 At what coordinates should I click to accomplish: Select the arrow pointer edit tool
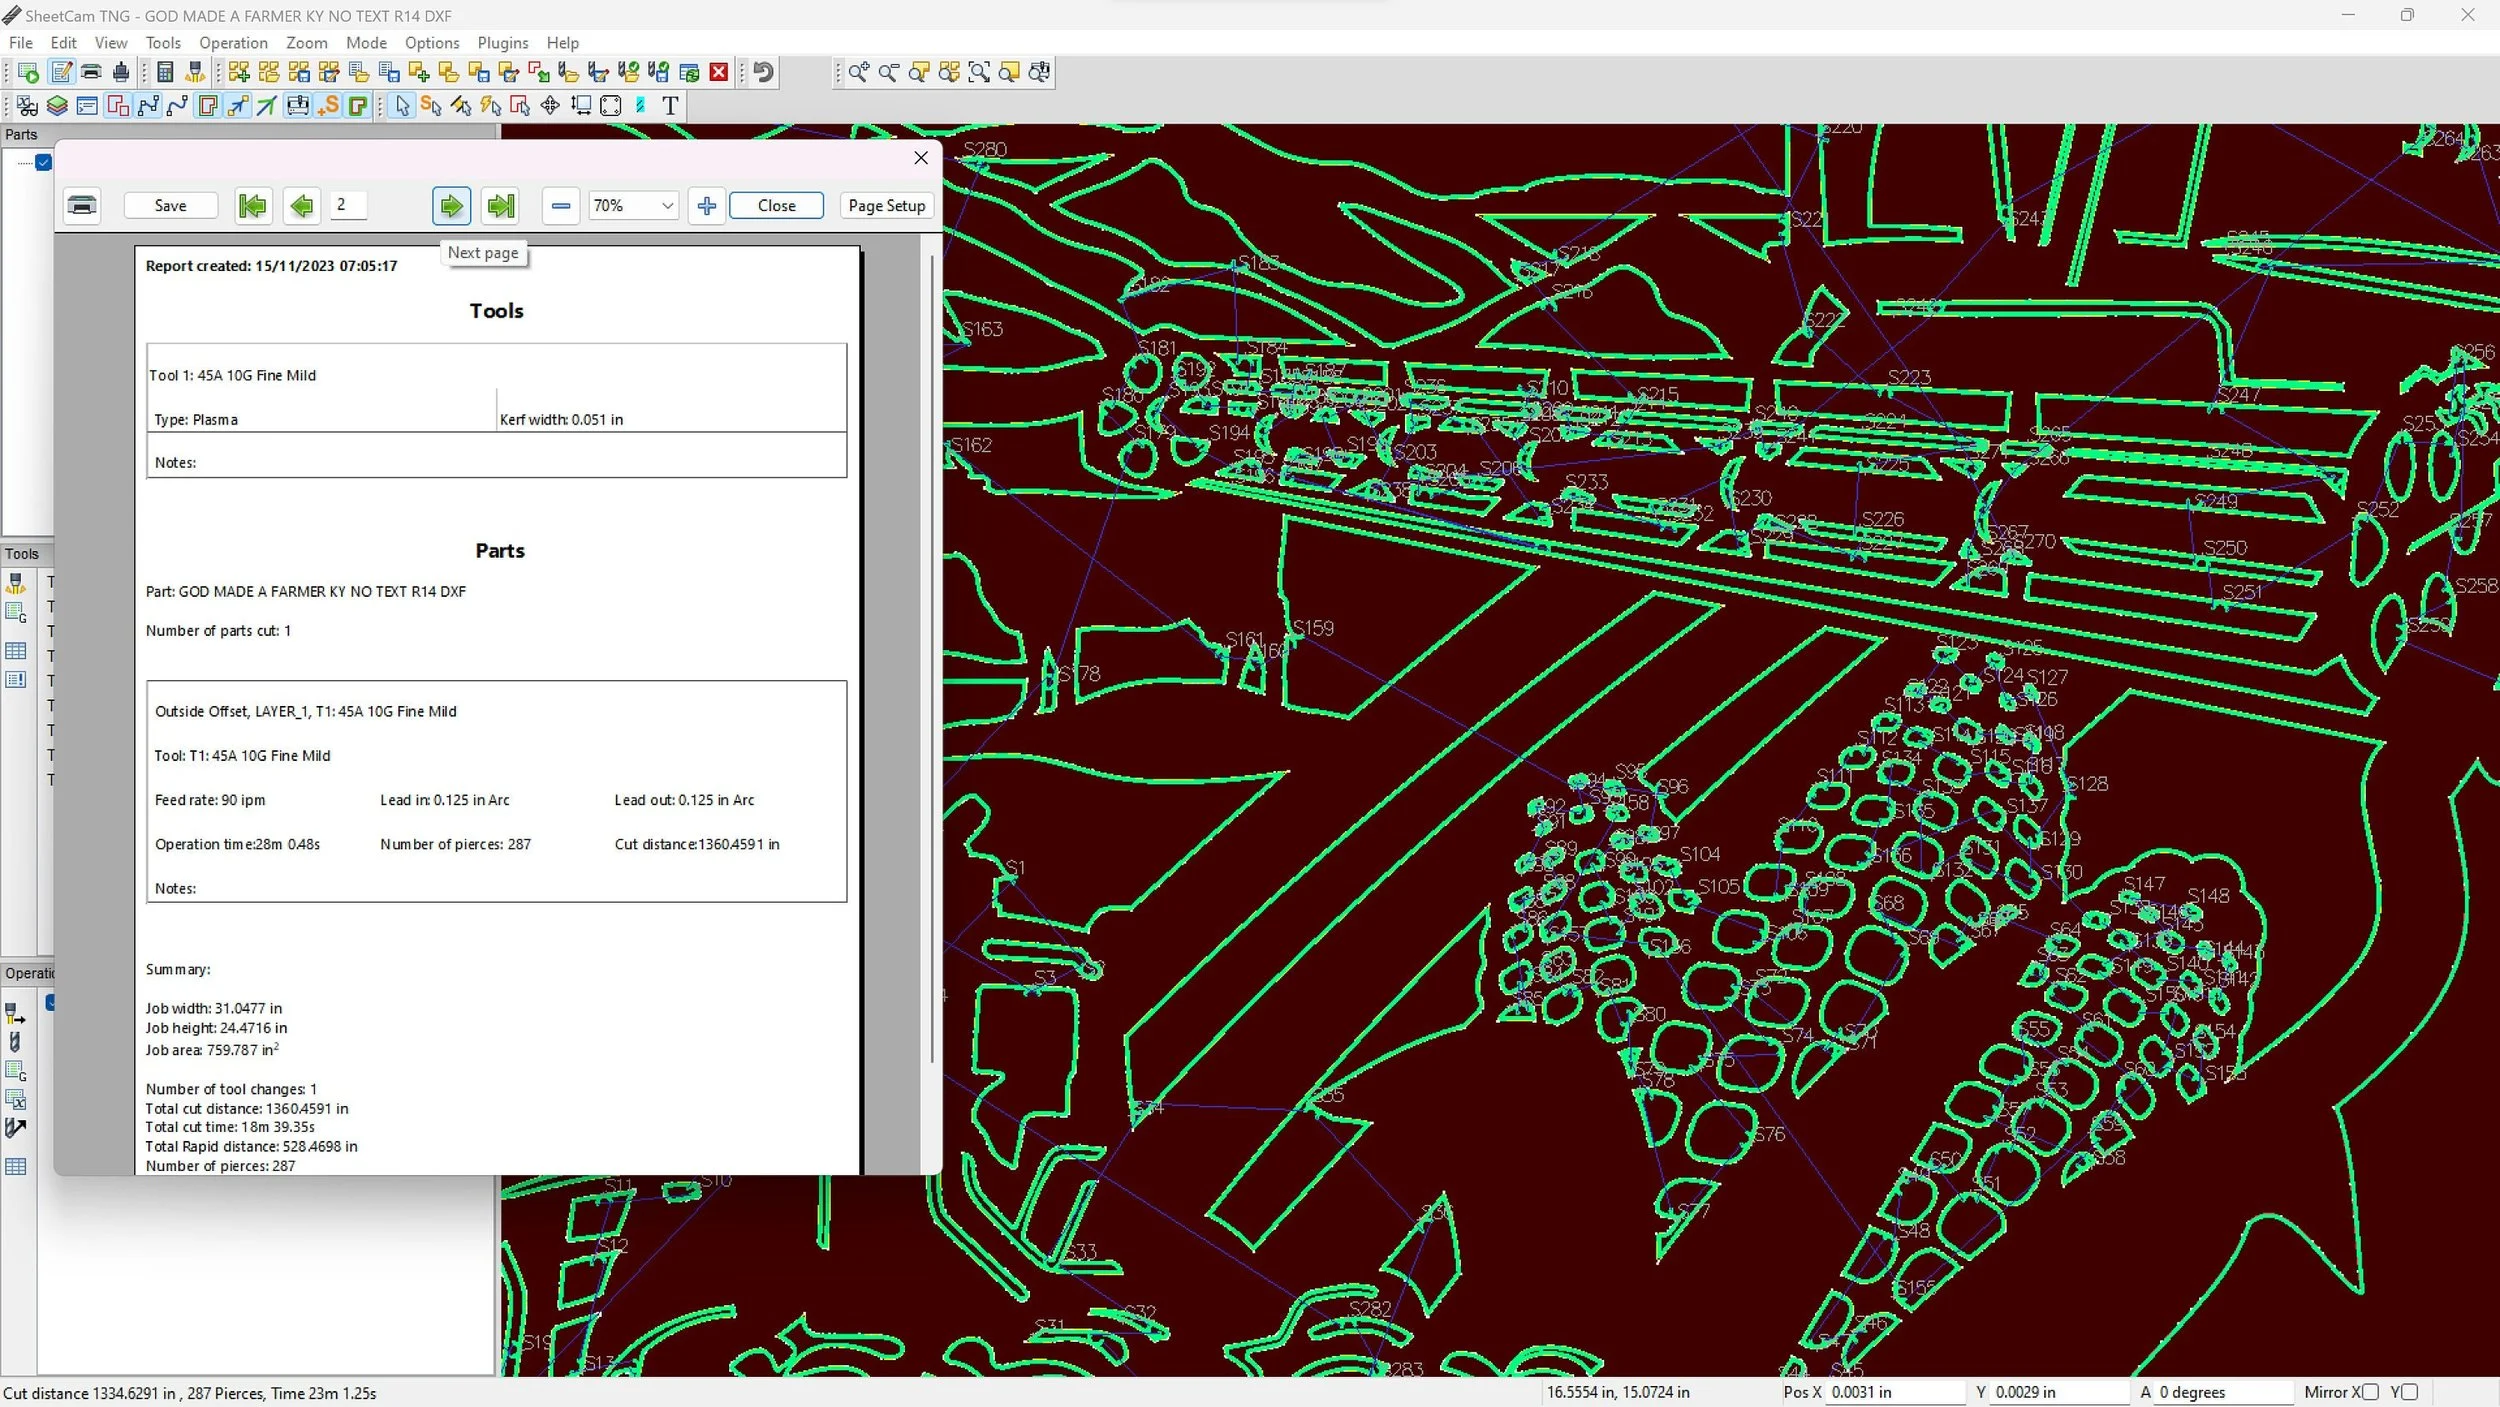click(x=402, y=106)
